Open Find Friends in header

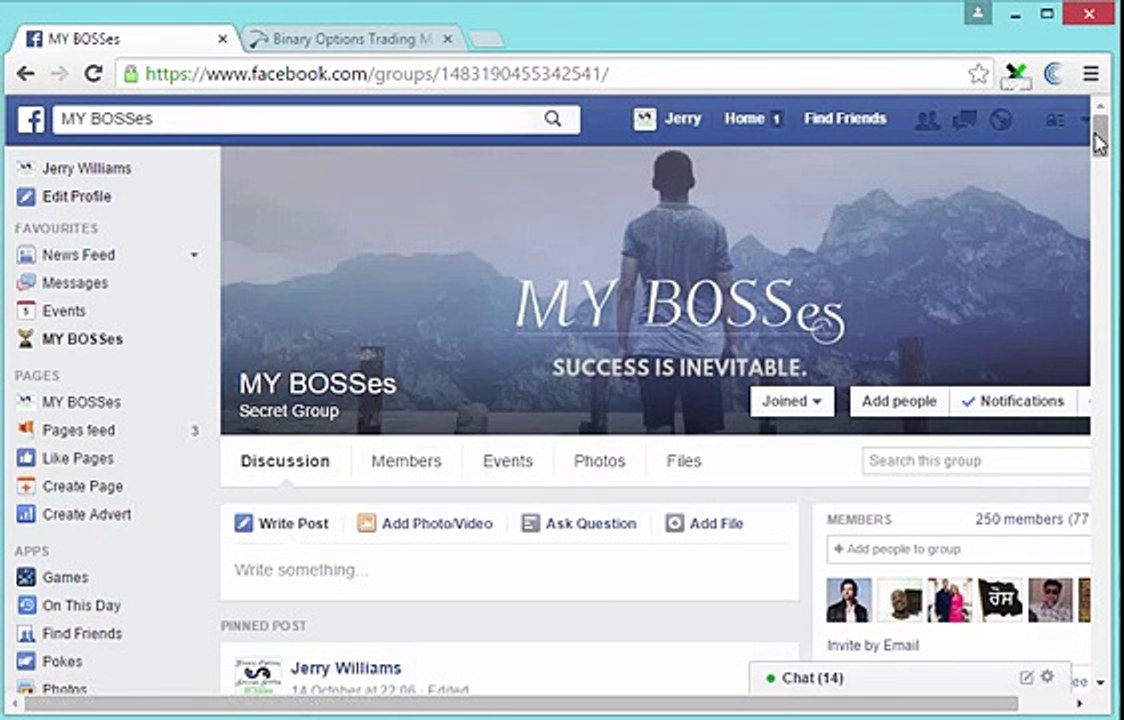coord(844,119)
